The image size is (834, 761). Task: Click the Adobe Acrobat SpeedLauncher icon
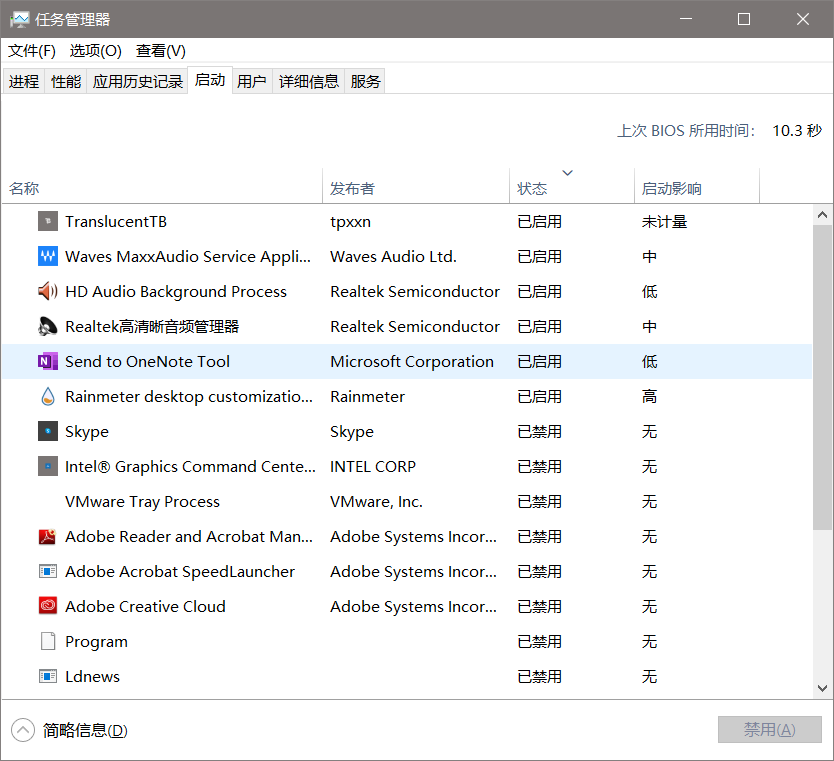click(x=48, y=572)
